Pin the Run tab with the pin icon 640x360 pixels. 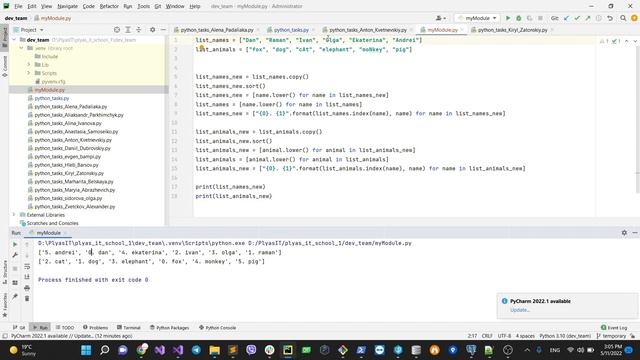click(x=15, y=296)
